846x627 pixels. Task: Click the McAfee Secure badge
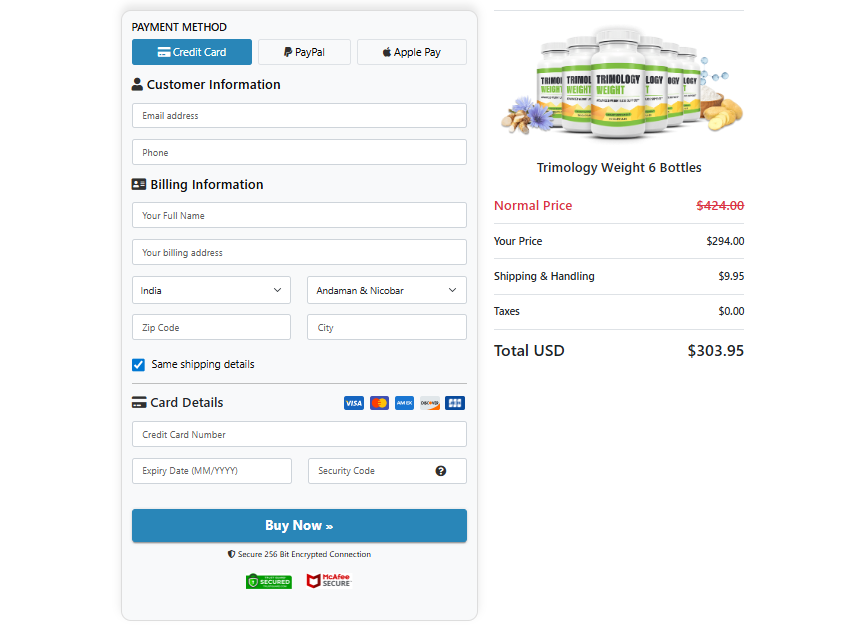pos(328,581)
